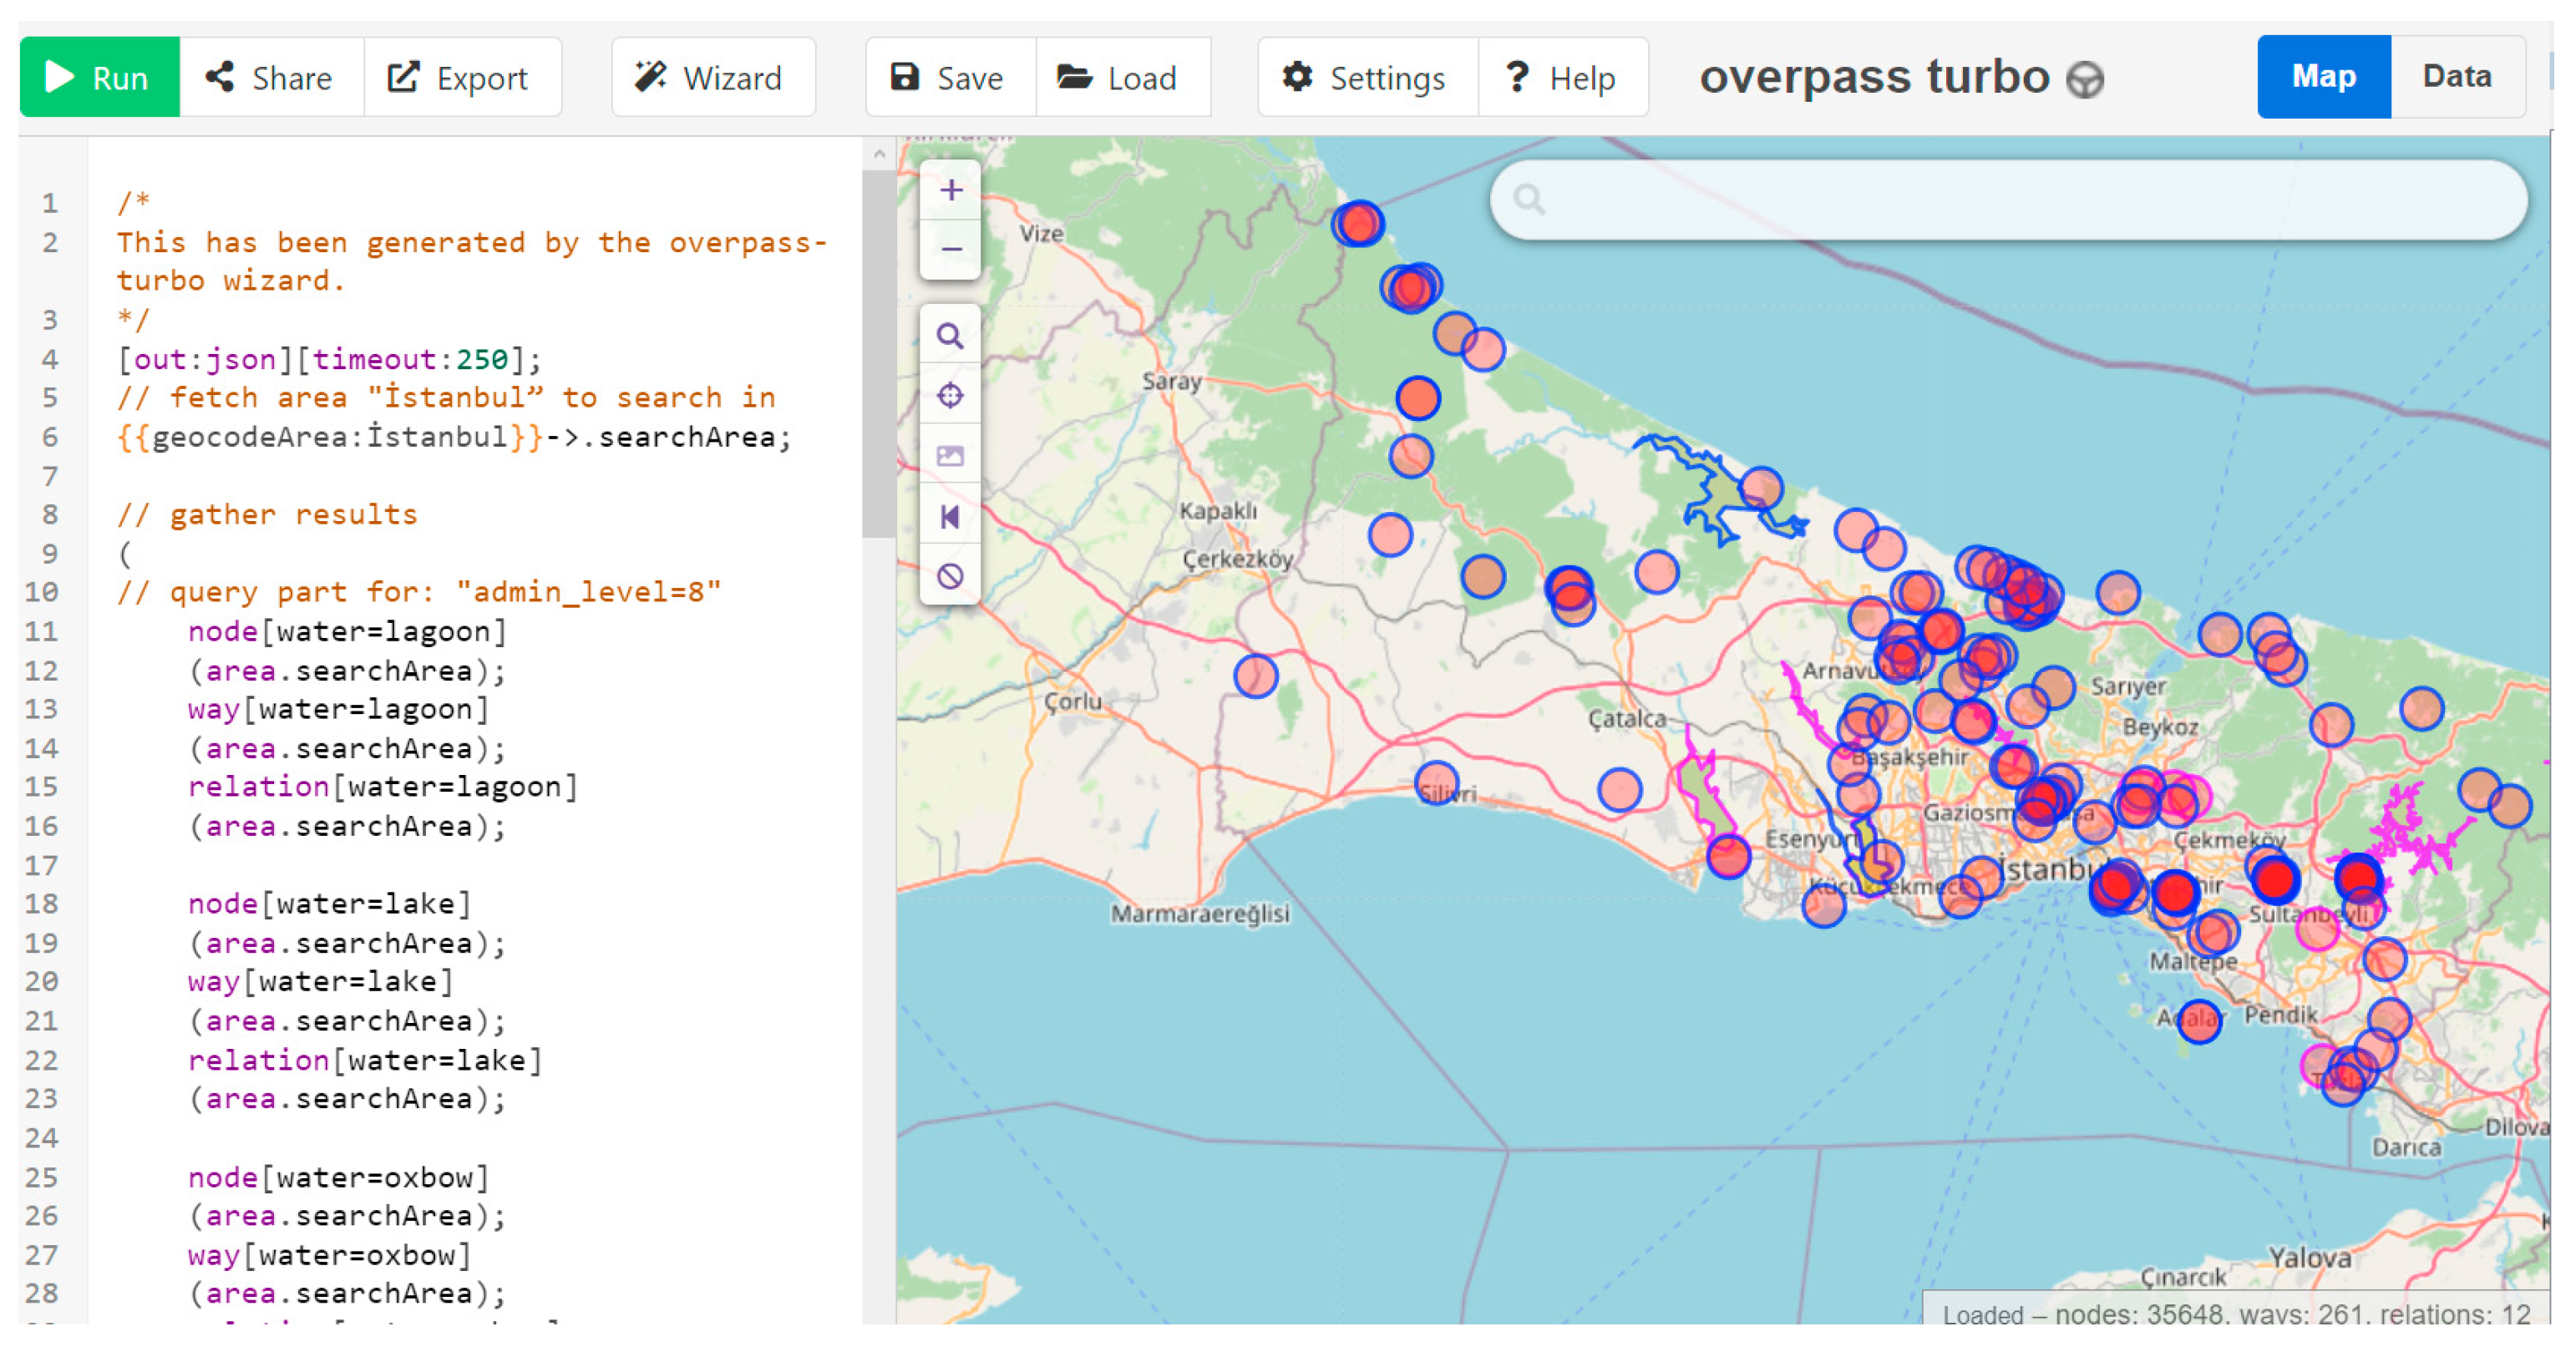This screenshot has height=1352, width=2576.
Task: Open the Settings dialog
Action: coord(1366,77)
